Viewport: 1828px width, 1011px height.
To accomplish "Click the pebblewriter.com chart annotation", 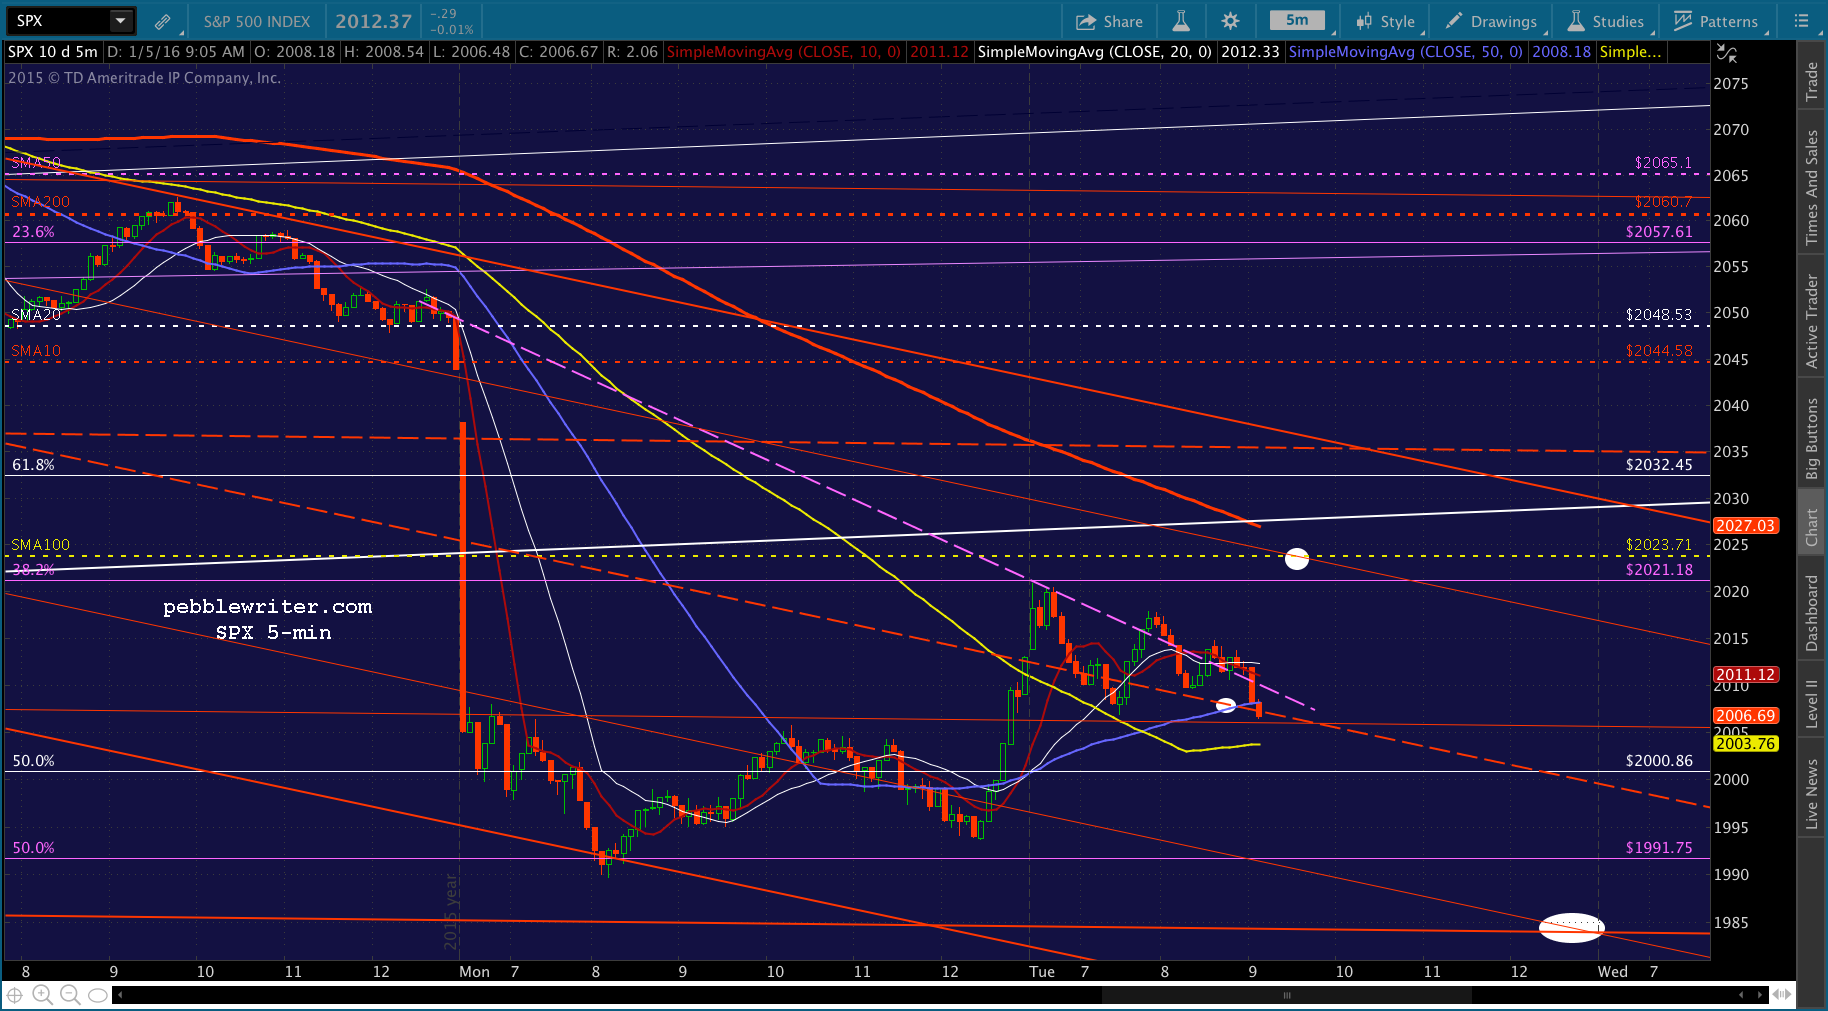I will (x=267, y=607).
